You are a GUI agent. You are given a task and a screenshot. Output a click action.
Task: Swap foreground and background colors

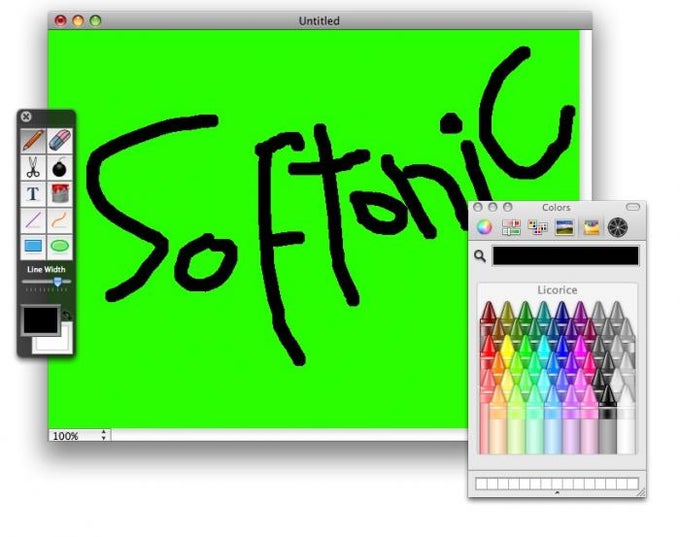[x=66, y=315]
